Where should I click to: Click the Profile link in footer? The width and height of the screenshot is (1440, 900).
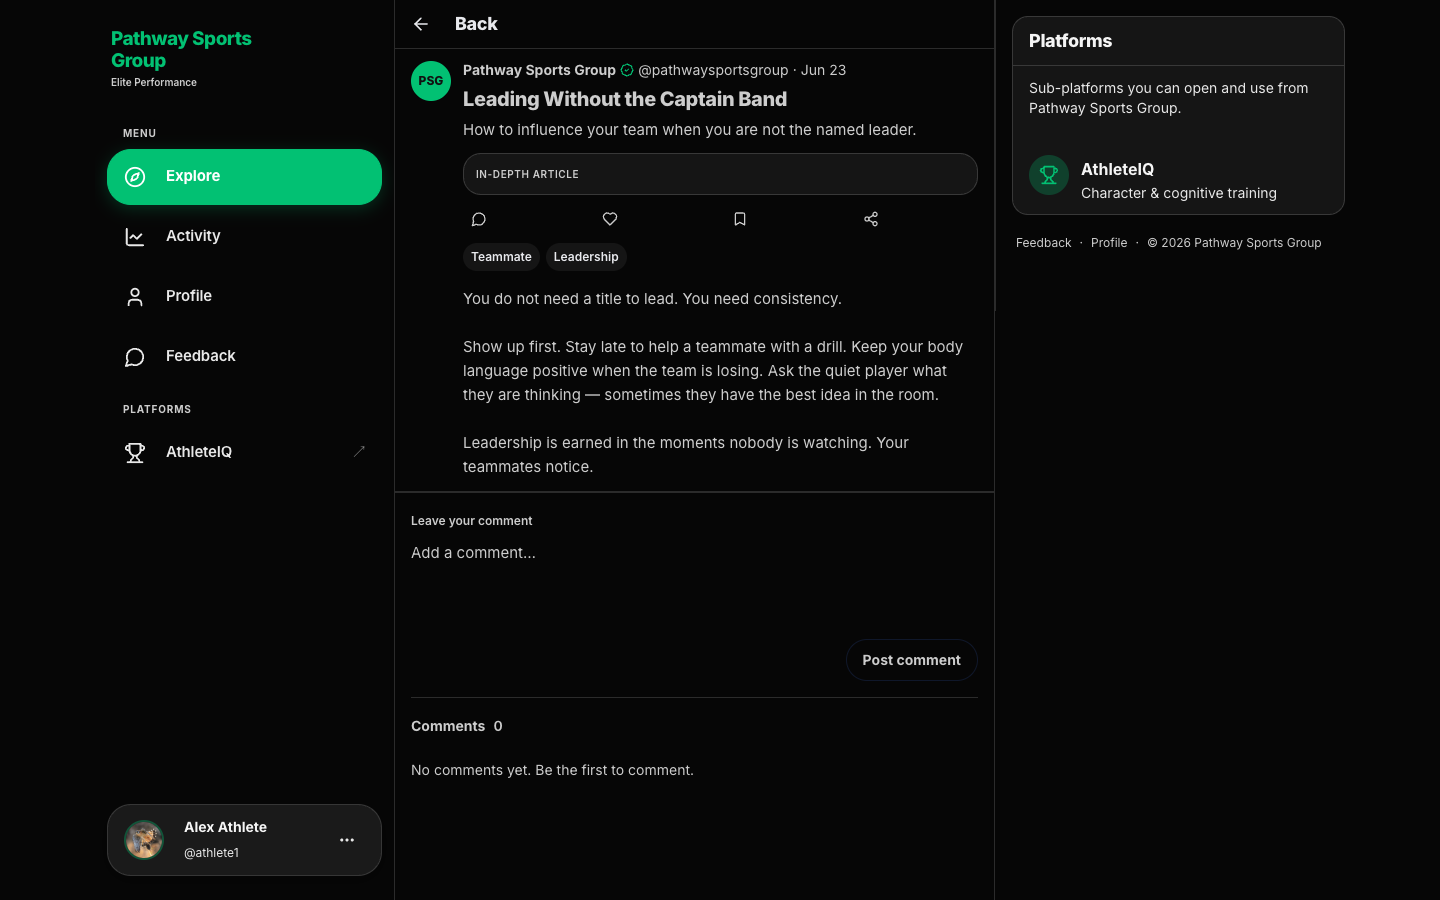point(1109,243)
